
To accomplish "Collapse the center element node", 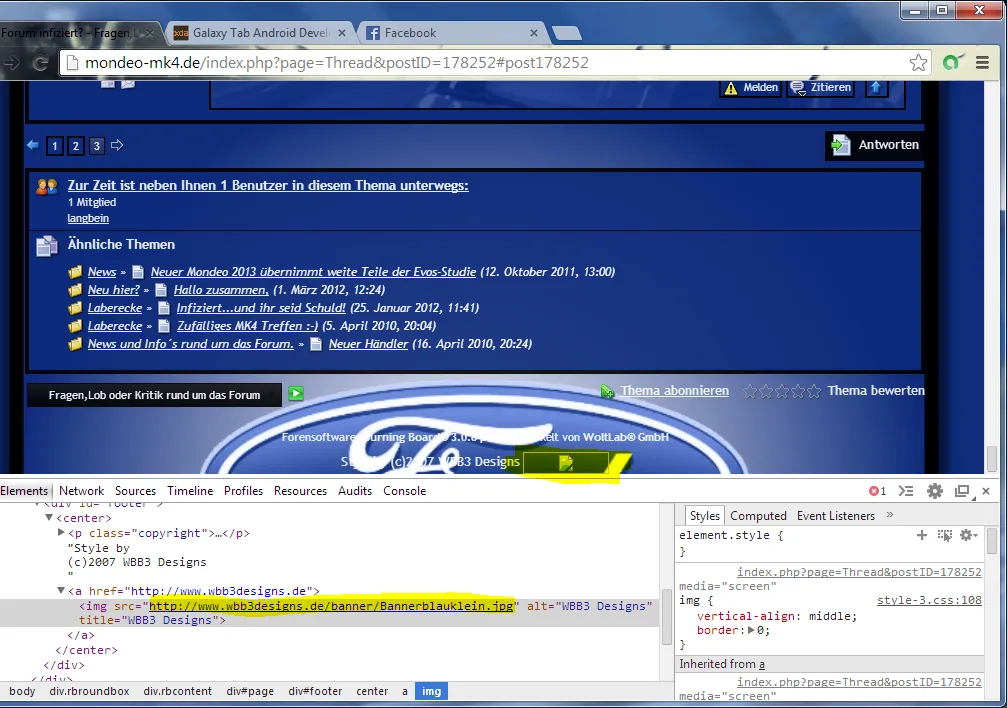I will 48,518.
